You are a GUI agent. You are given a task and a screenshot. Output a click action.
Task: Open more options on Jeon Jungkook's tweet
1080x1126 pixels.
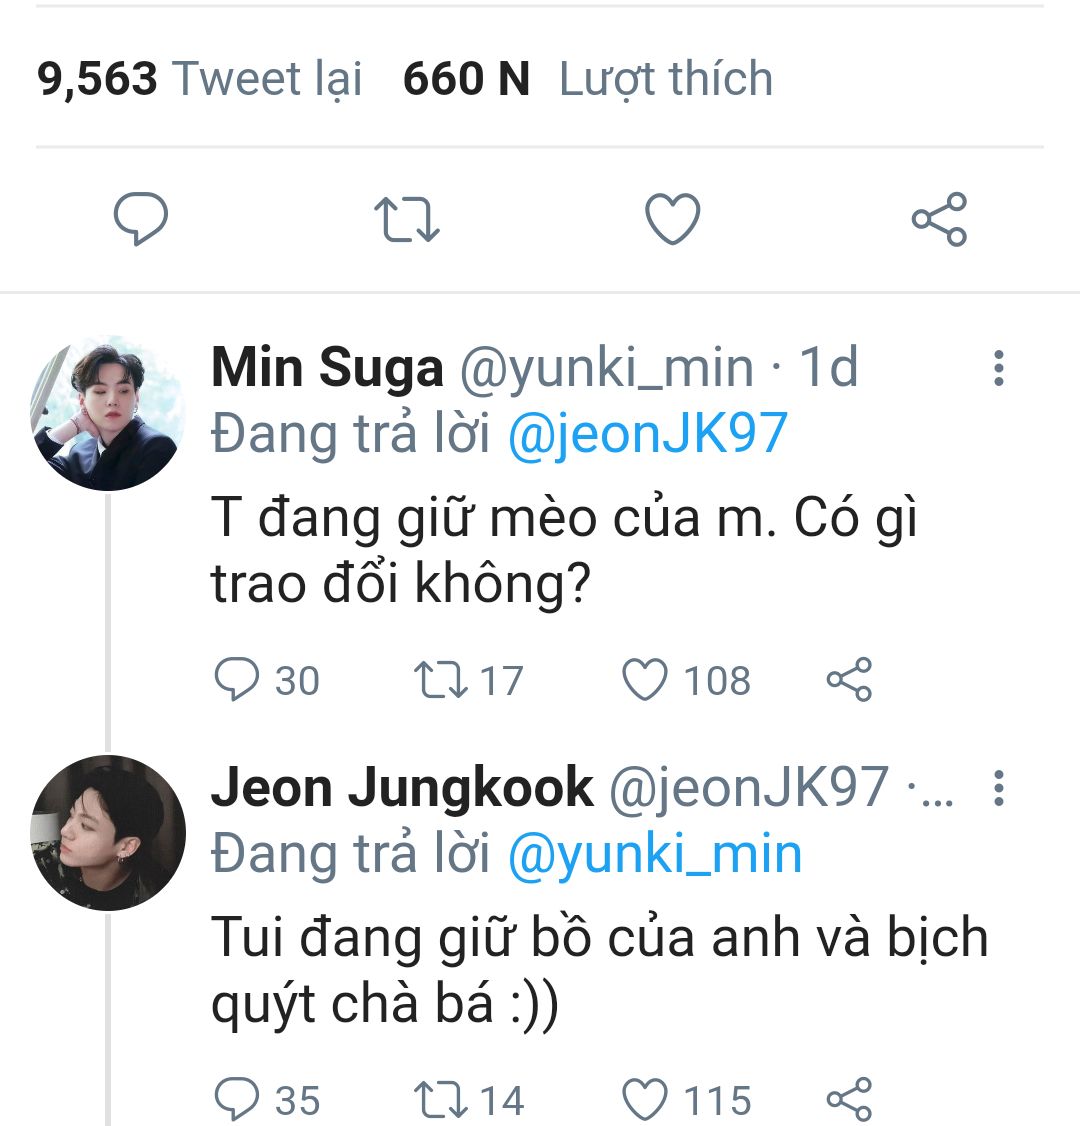[997, 788]
